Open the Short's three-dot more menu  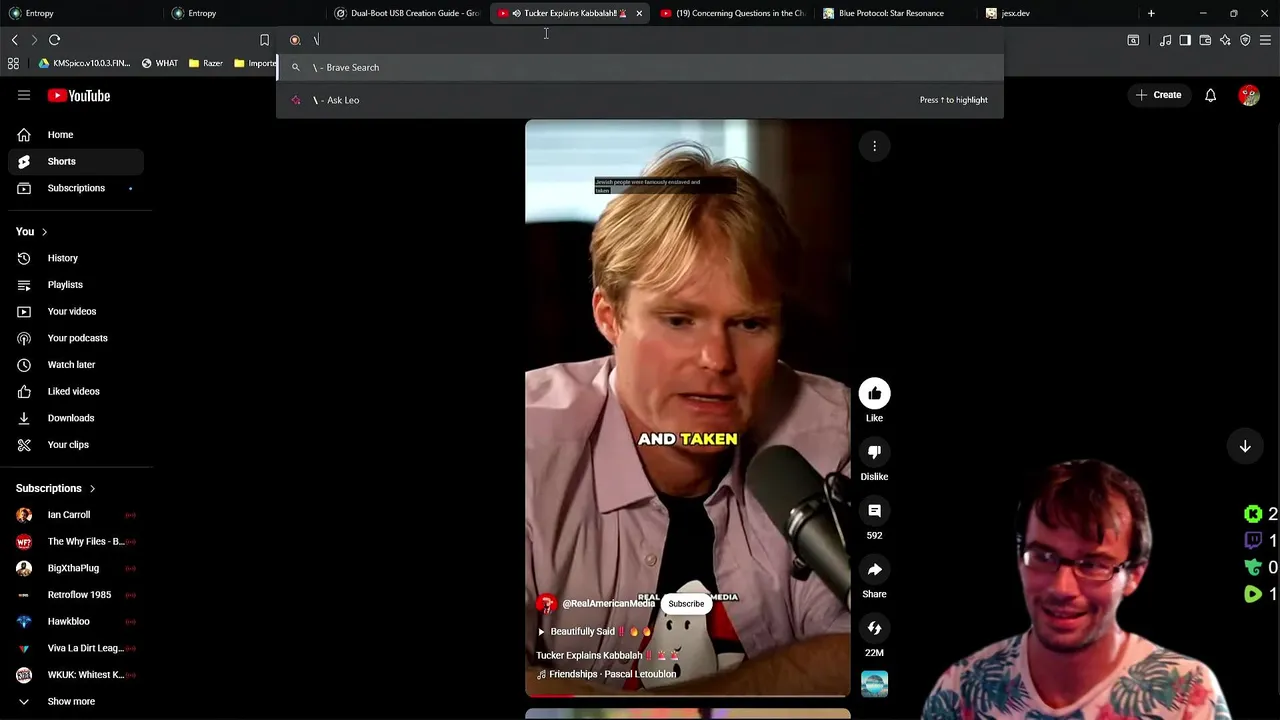874,146
